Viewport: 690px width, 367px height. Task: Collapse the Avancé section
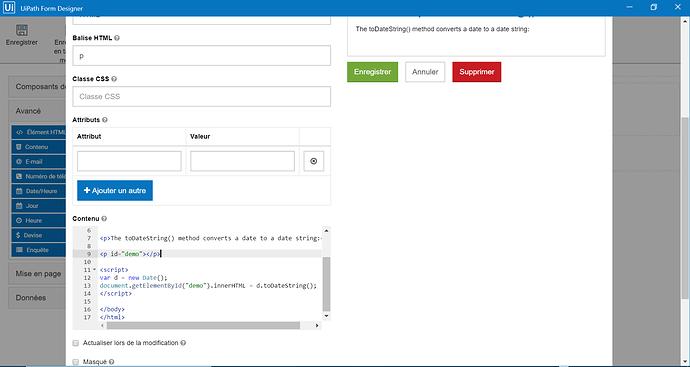coord(37,111)
